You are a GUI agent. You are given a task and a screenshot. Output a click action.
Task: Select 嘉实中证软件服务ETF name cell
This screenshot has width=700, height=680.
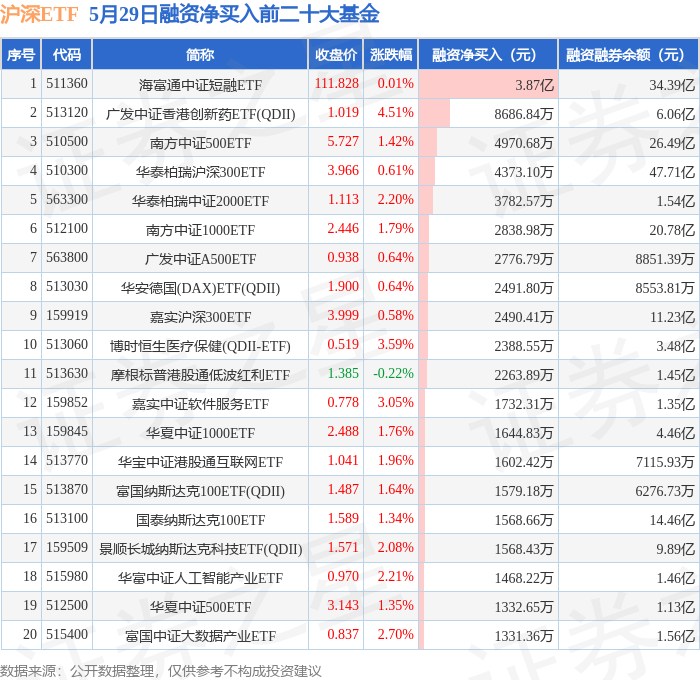(200, 404)
